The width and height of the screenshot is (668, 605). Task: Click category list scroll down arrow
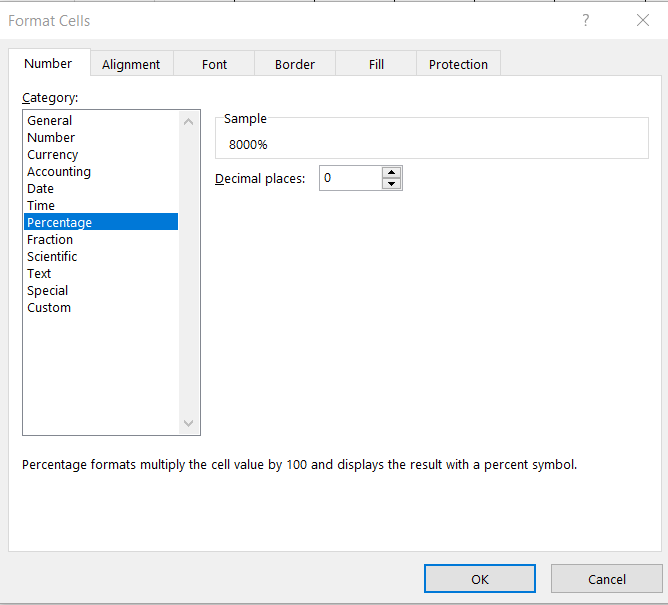tap(189, 423)
